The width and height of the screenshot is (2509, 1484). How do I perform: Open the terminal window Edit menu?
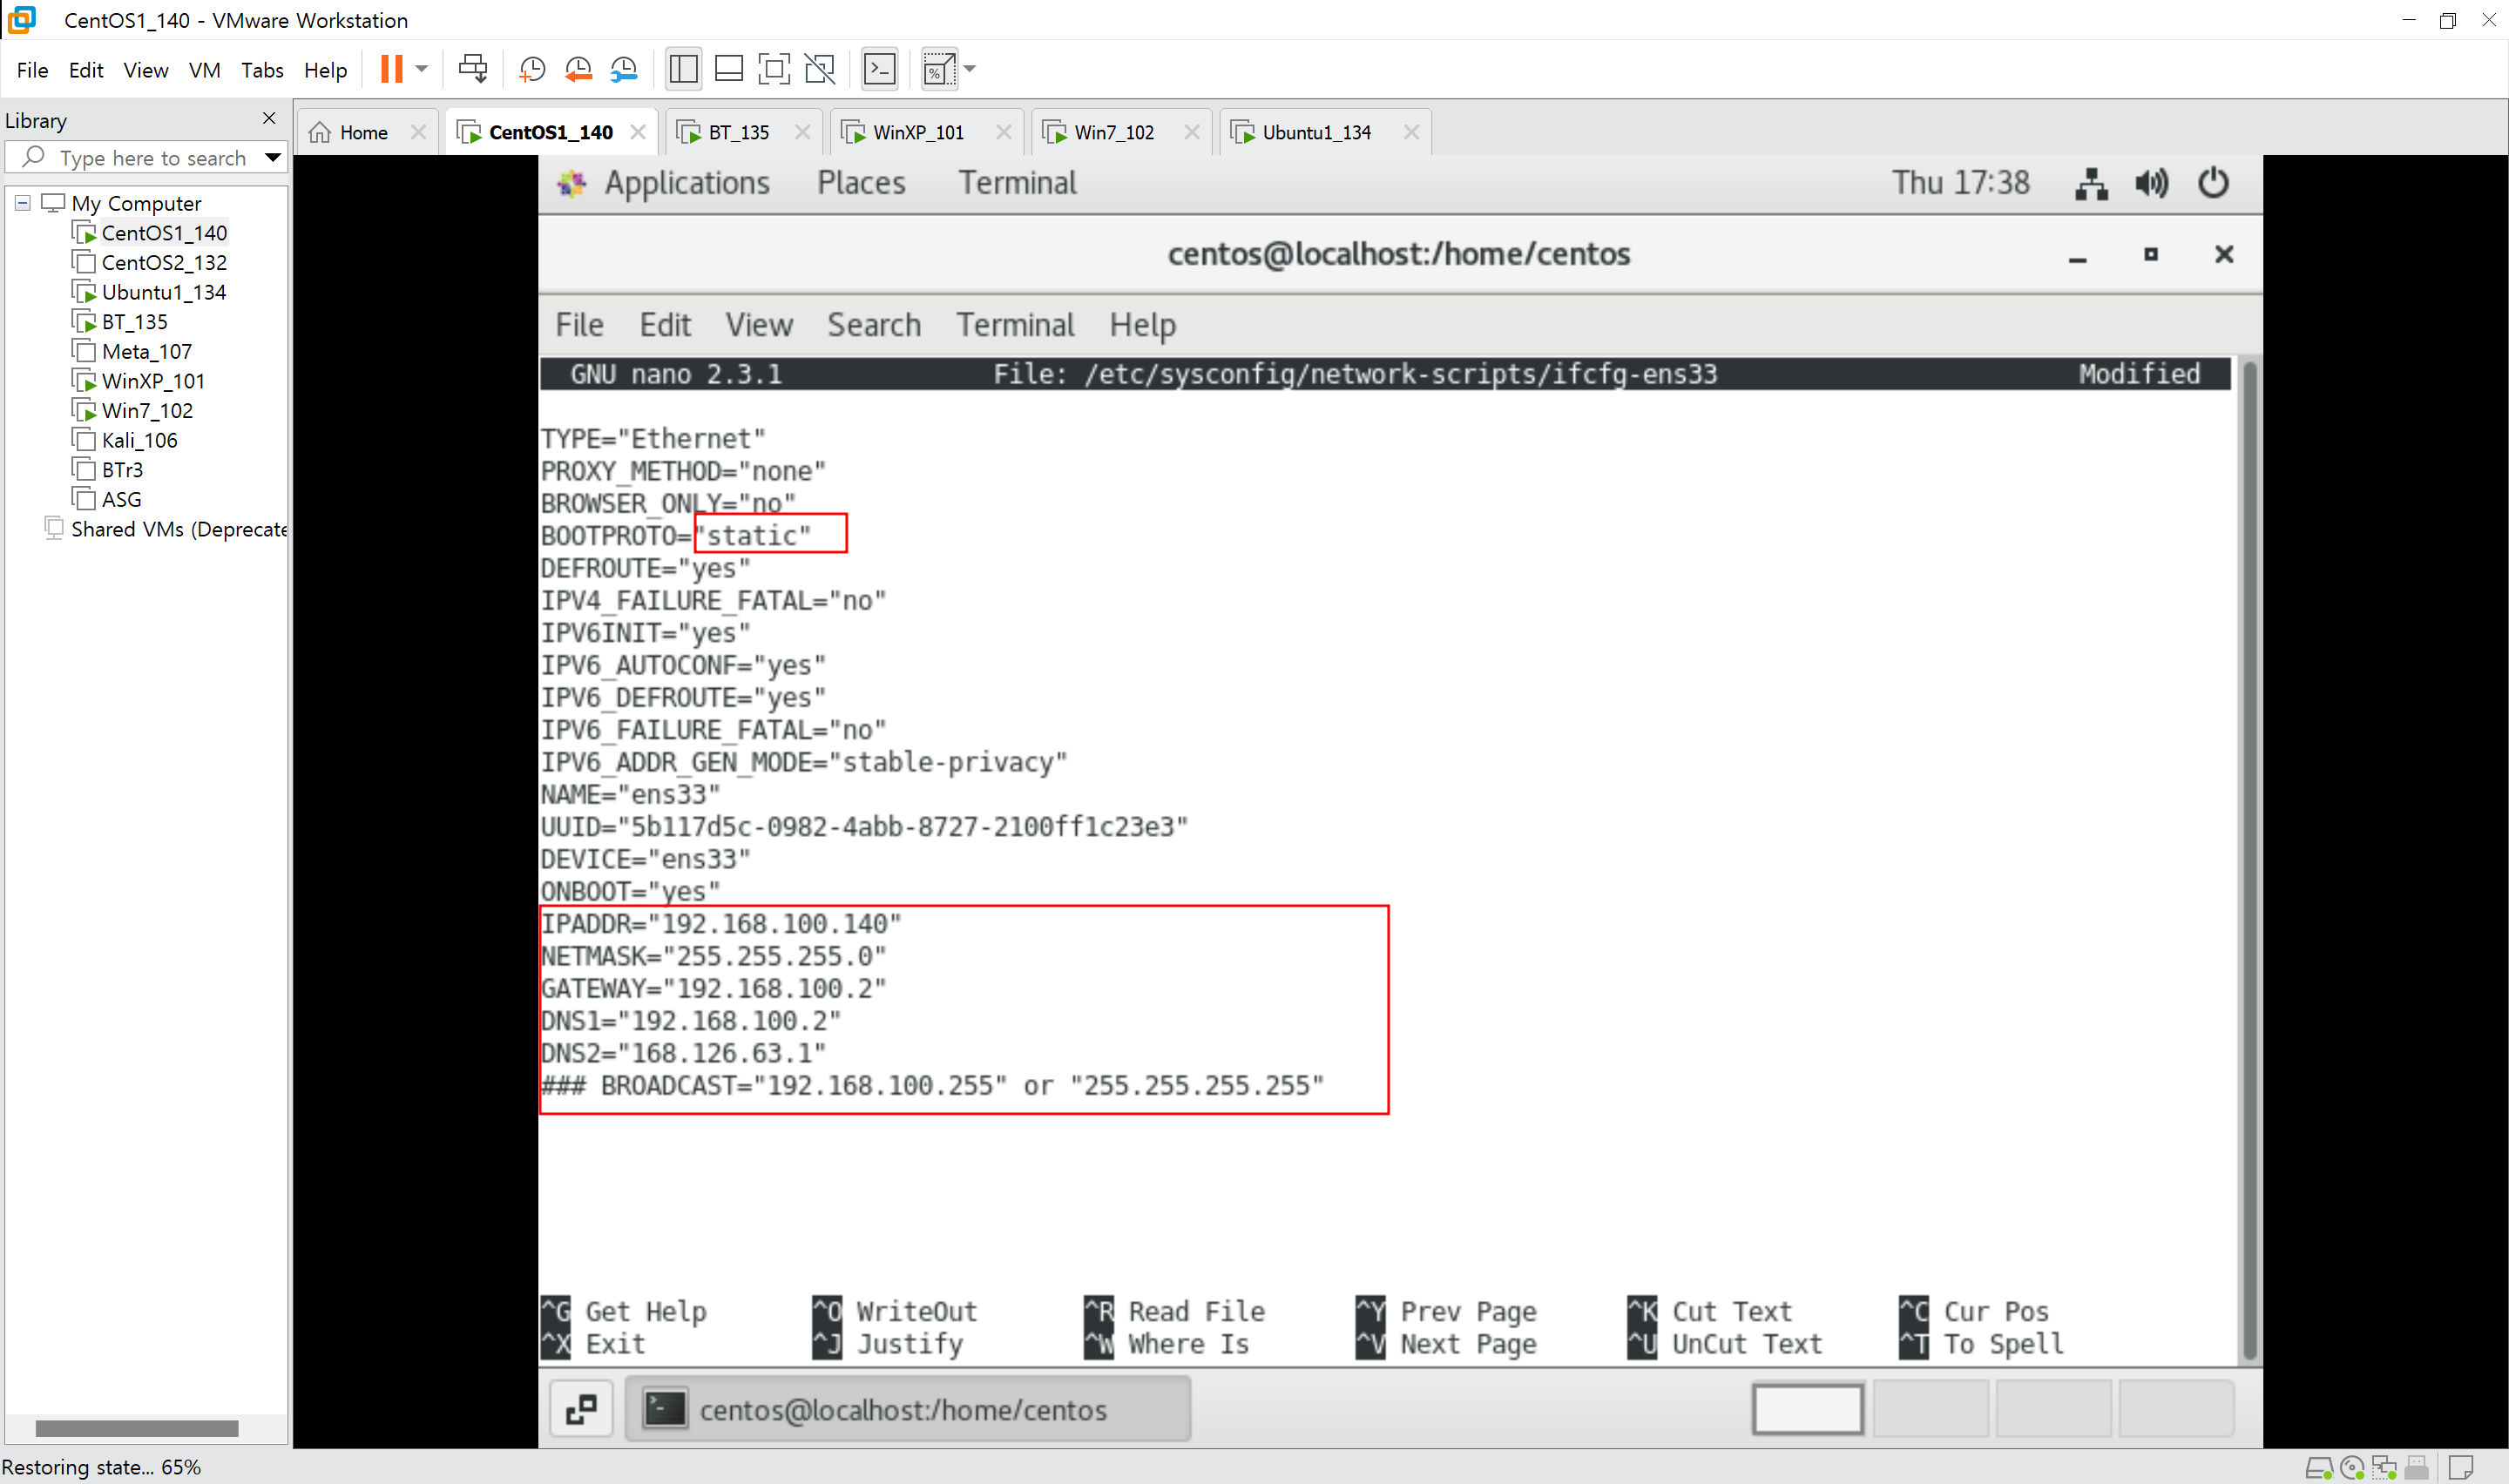(665, 325)
